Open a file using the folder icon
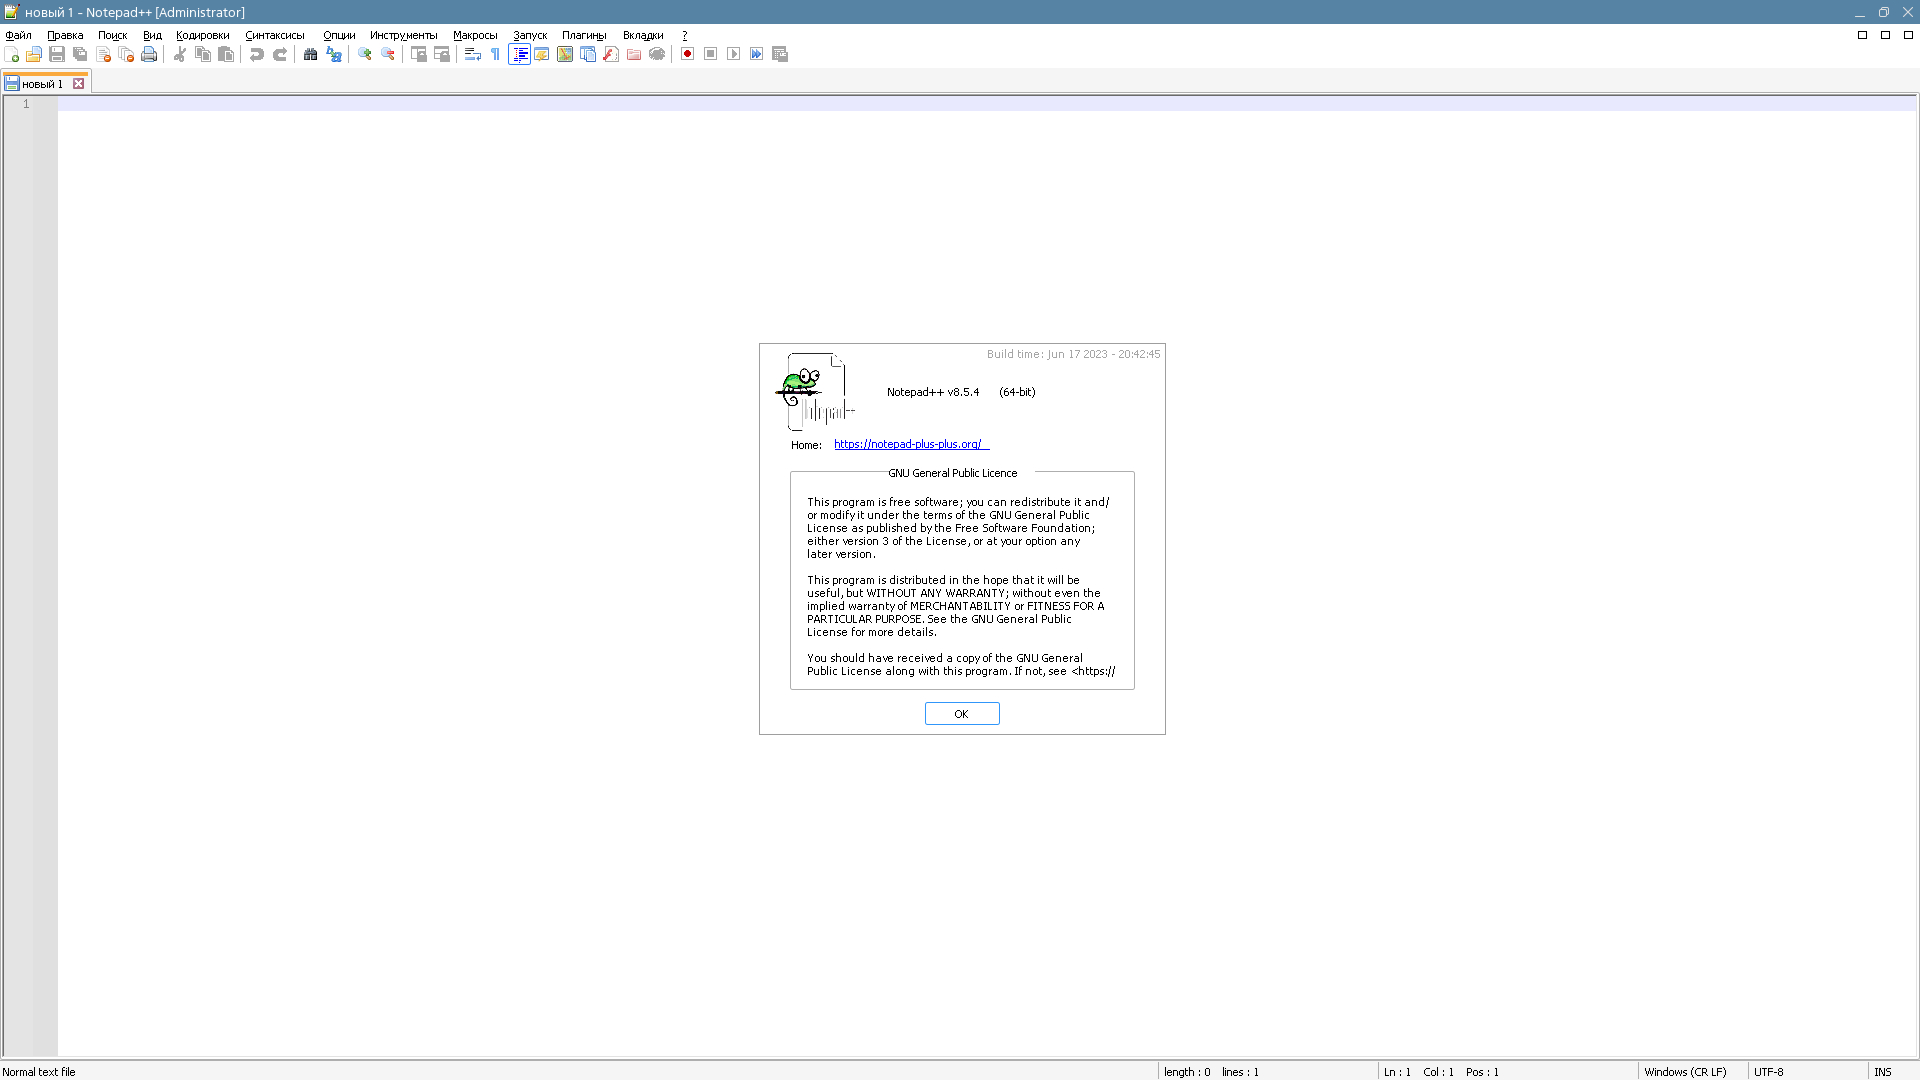1920x1080 pixels. point(34,54)
